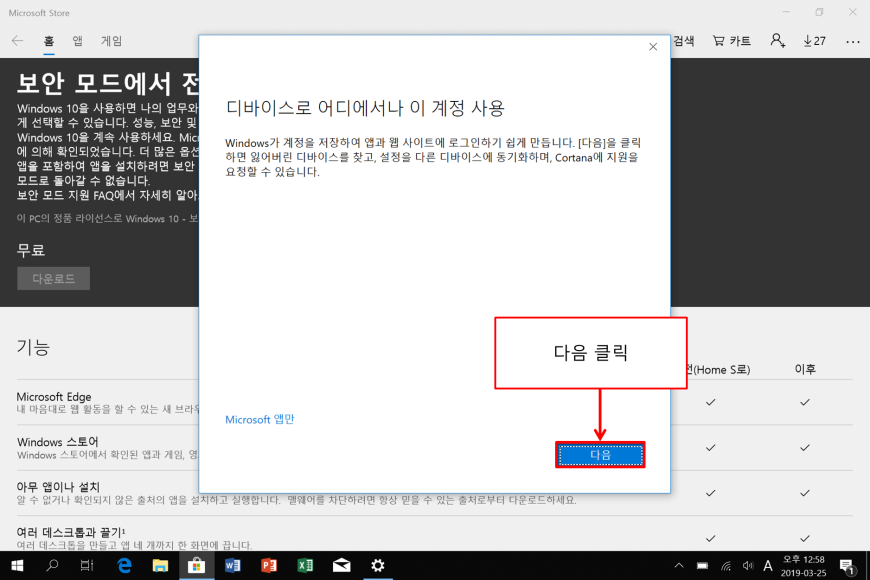Viewport: 870px width, 580px height.
Task: Open the 'Microsoft 앱만' link
Action: coord(260,419)
